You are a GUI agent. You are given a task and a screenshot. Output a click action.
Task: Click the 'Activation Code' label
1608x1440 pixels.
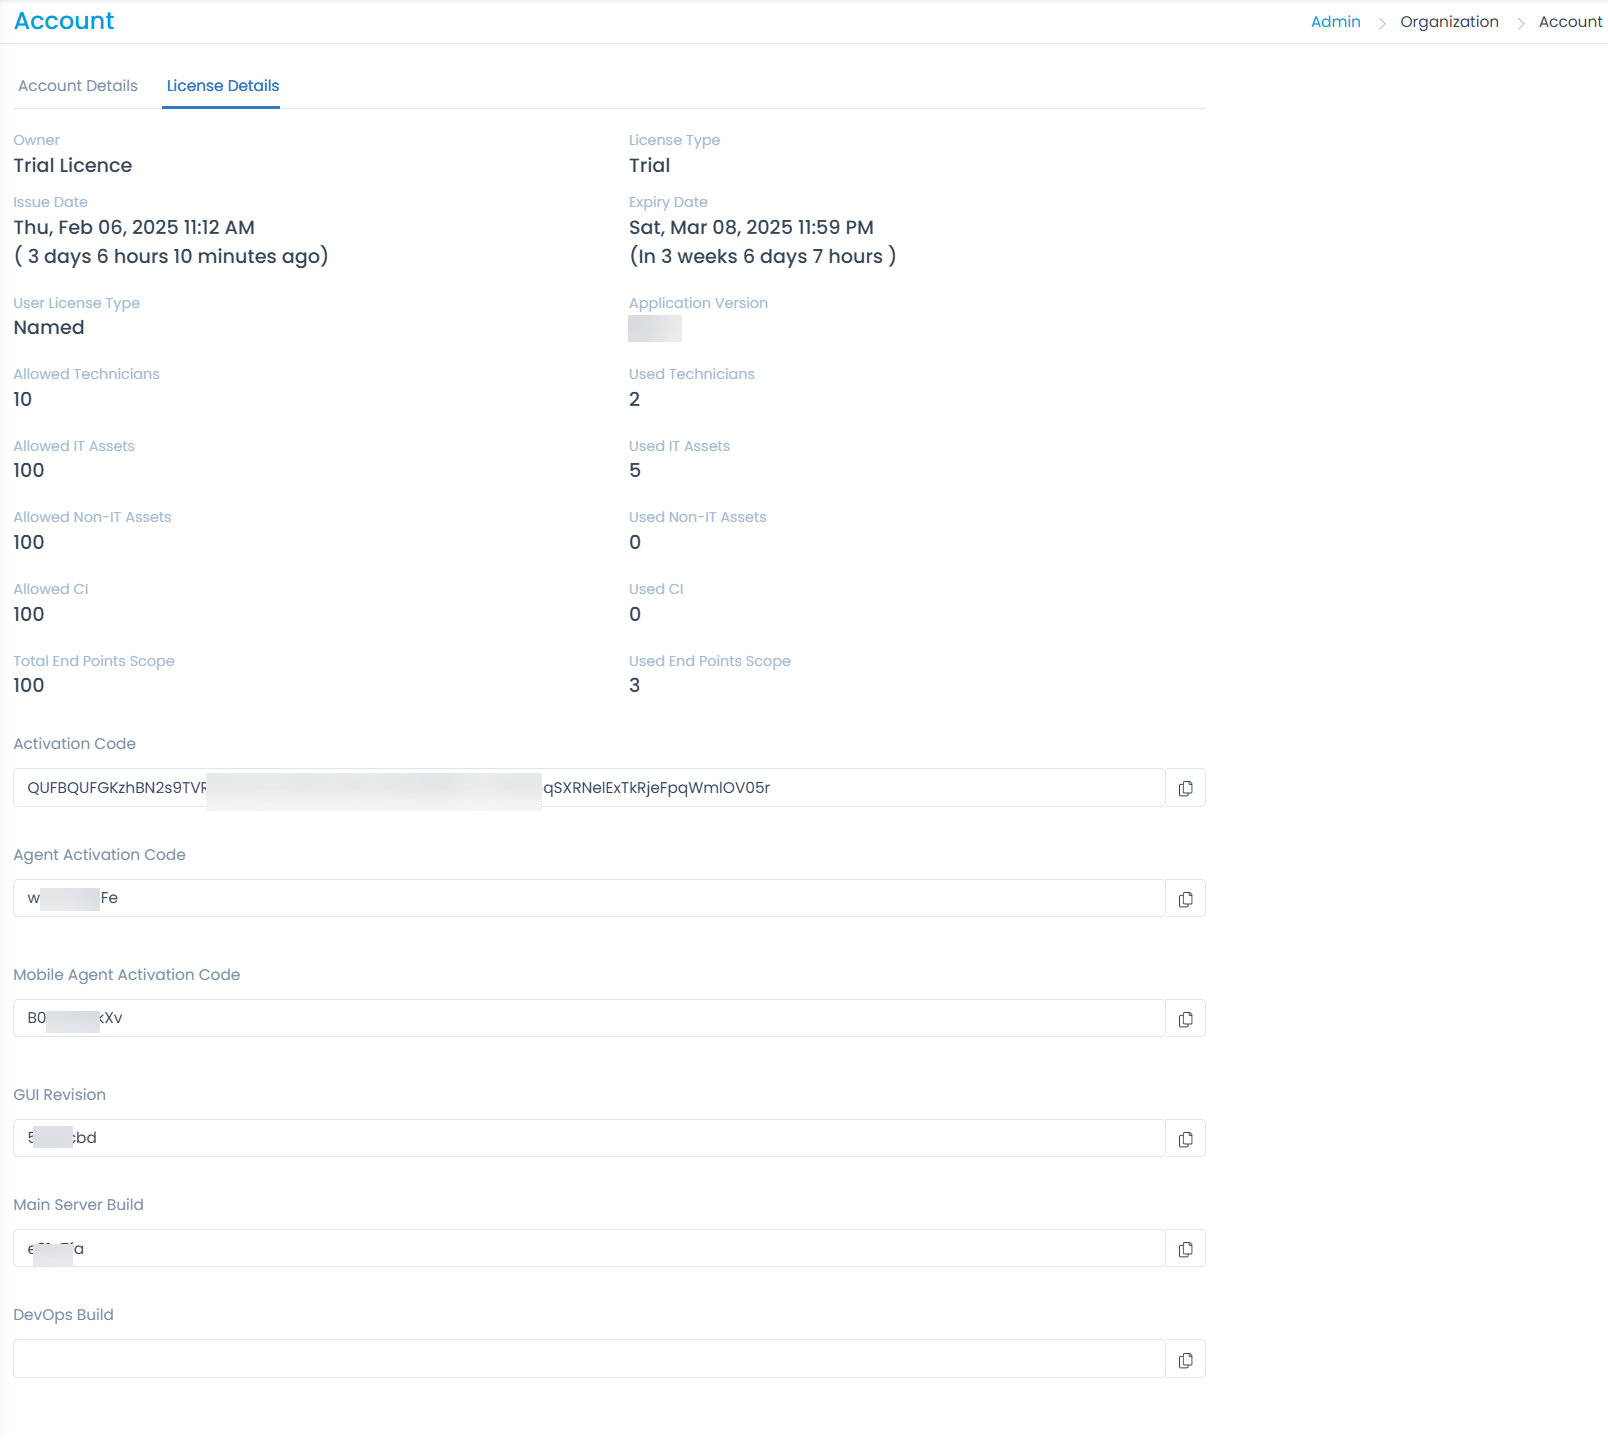[75, 744]
